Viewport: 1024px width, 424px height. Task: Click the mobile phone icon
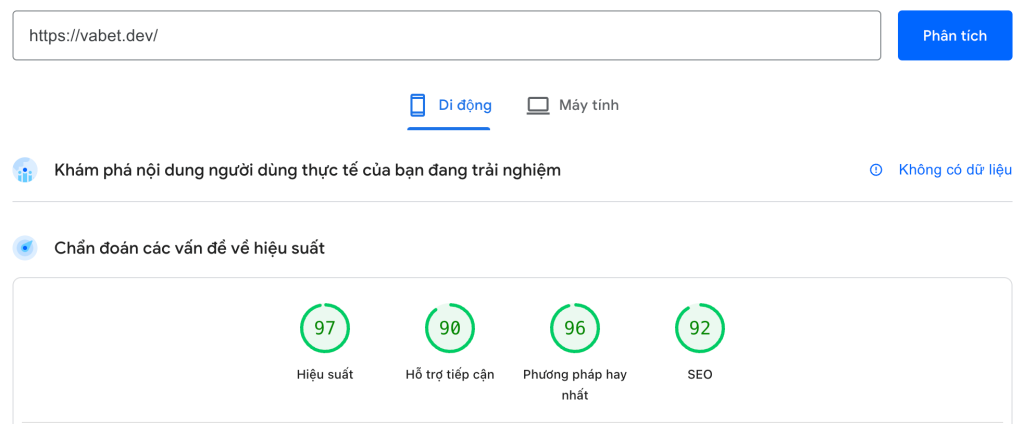pyautogui.click(x=417, y=105)
